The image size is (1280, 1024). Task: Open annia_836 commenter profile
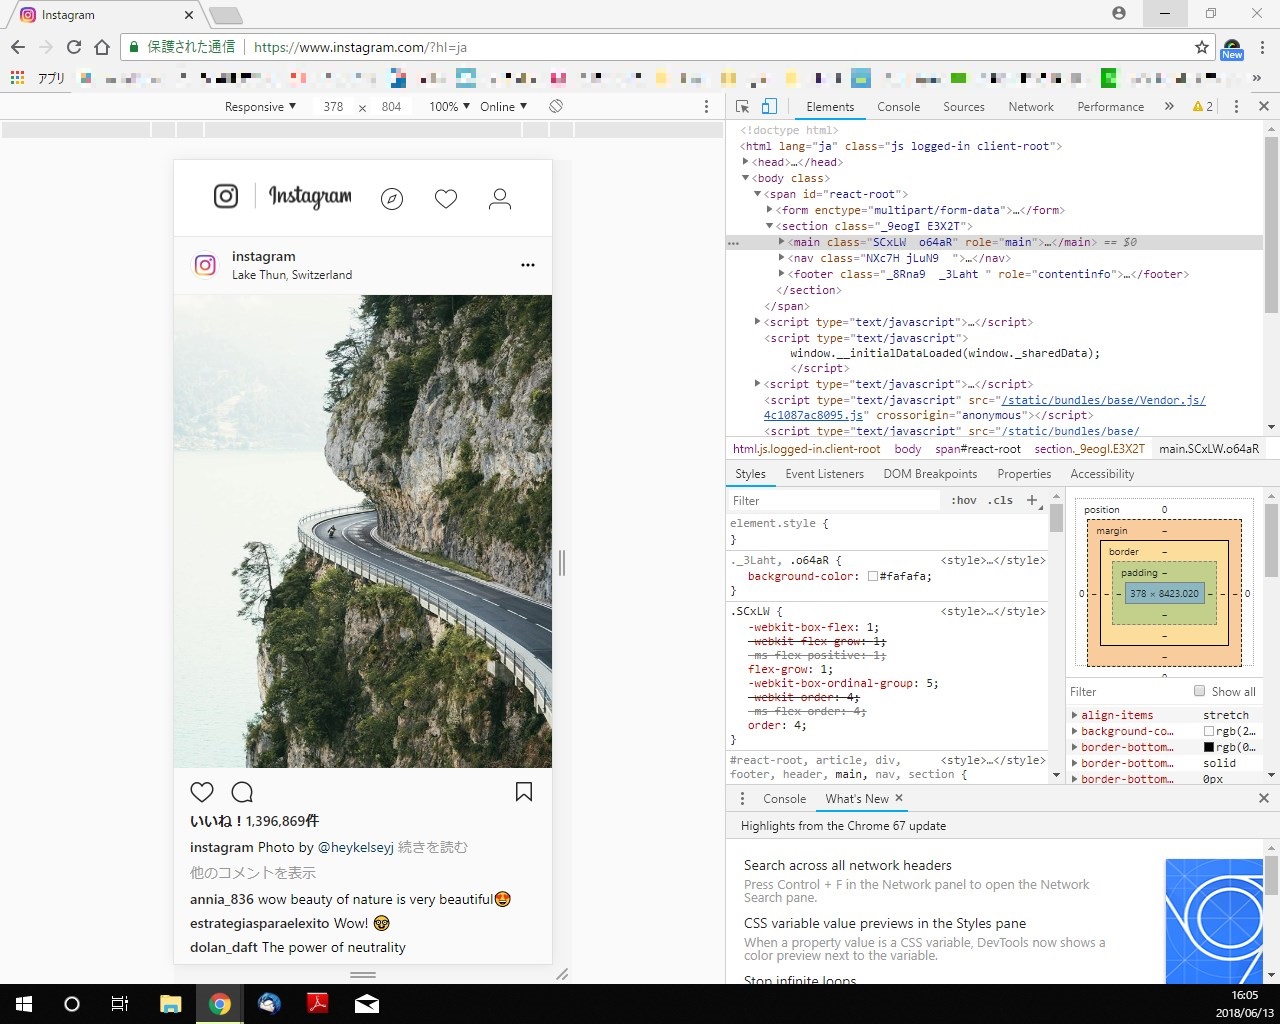(x=222, y=899)
